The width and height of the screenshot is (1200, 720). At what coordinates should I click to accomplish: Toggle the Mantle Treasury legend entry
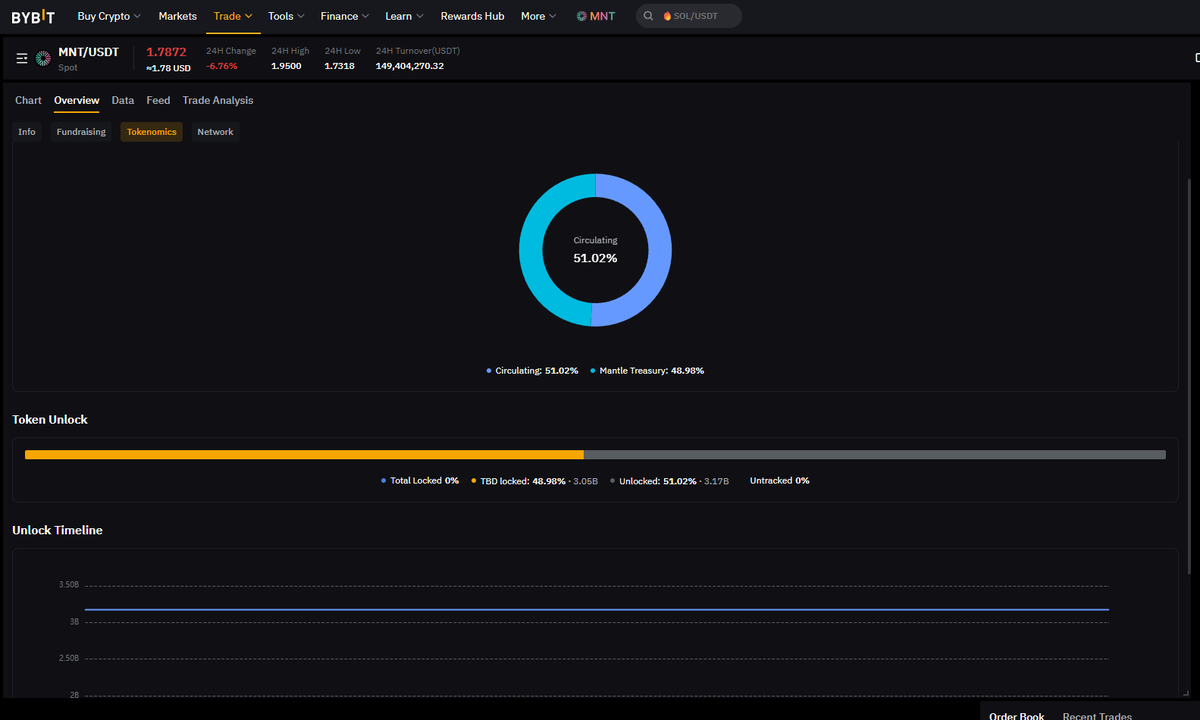(x=647, y=371)
